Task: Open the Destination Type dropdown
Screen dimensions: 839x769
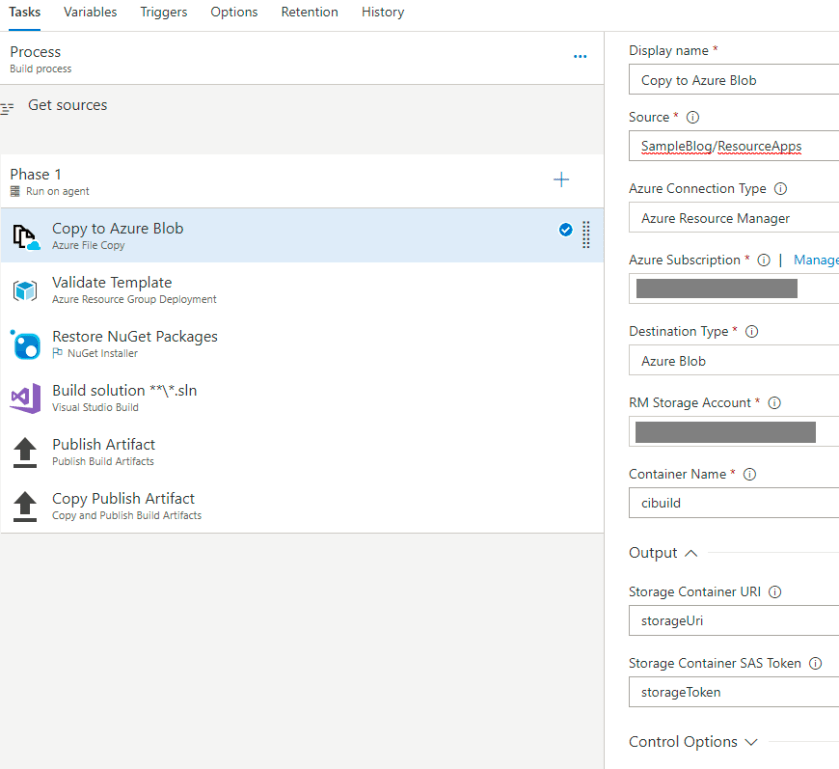Action: click(x=735, y=361)
